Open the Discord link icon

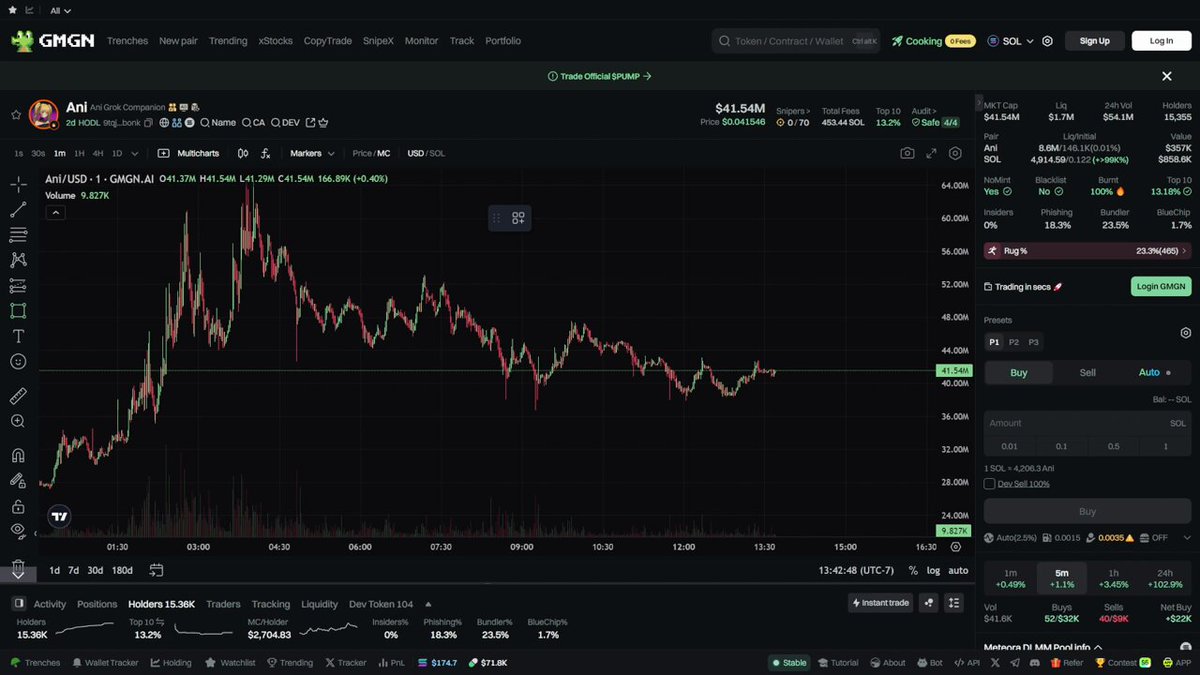coord(1035,662)
